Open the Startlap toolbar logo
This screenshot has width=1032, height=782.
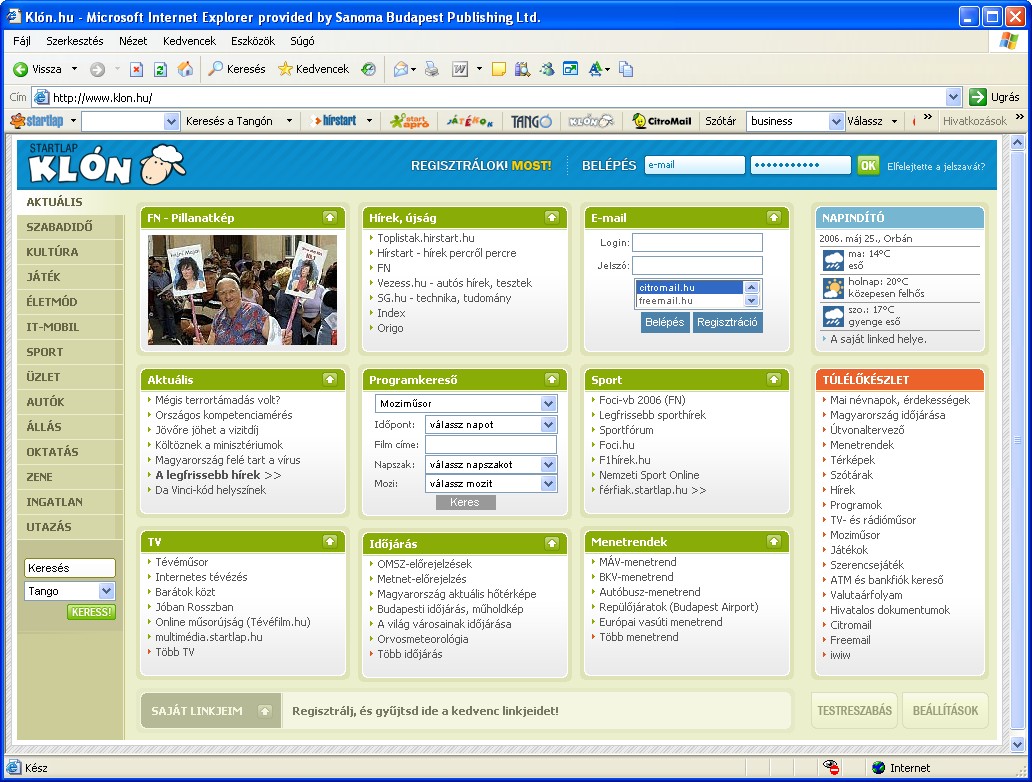click(x=38, y=121)
